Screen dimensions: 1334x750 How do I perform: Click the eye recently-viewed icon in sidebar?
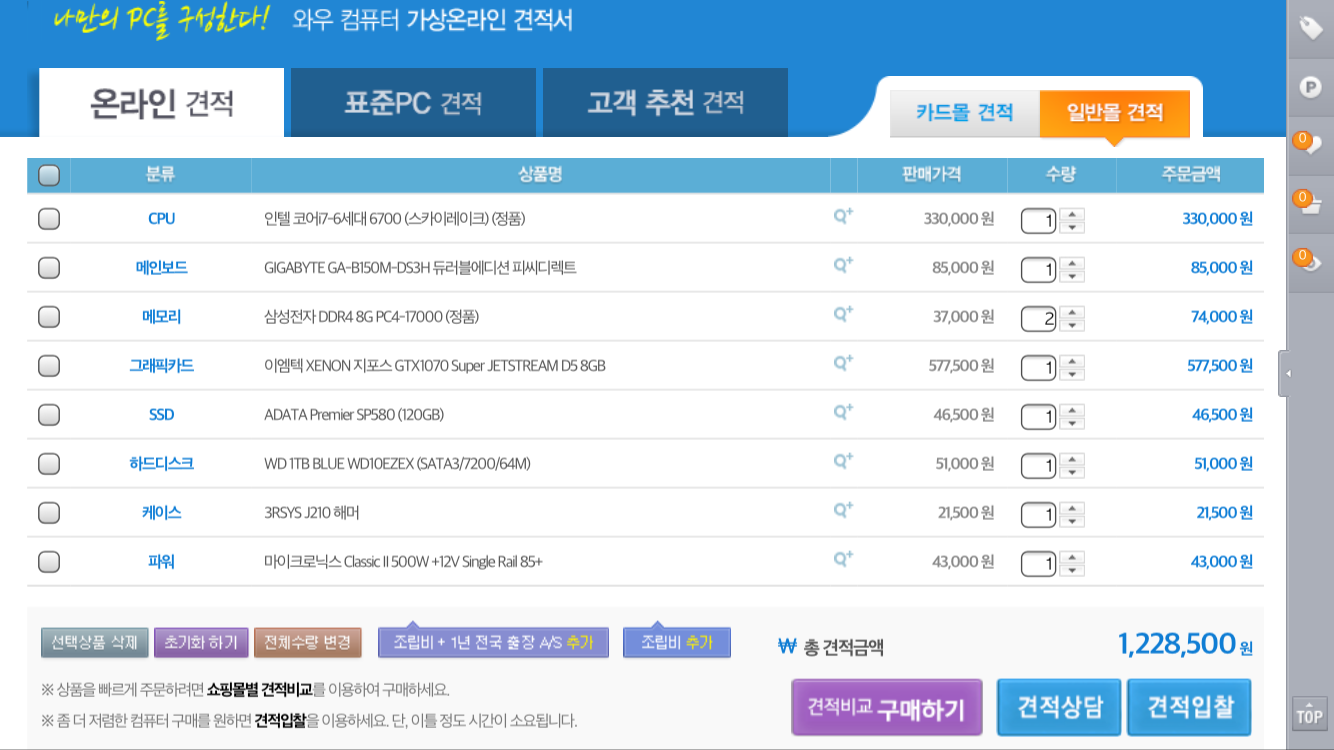tap(1310, 262)
